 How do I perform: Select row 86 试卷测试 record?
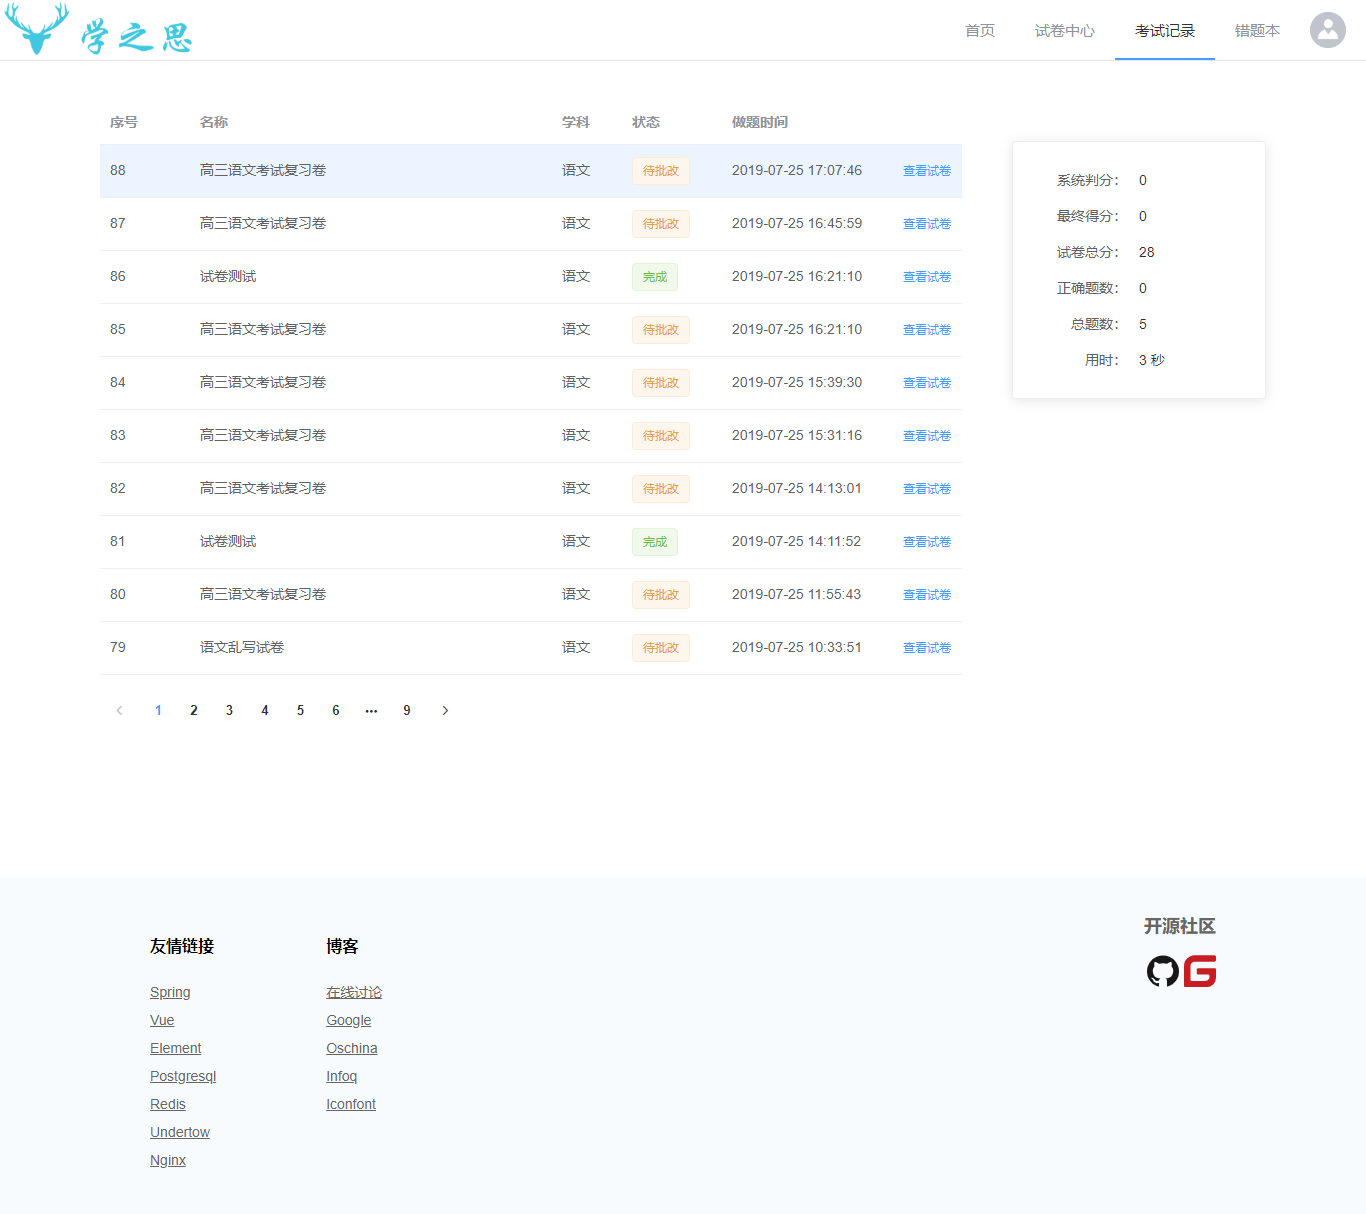[228, 277]
